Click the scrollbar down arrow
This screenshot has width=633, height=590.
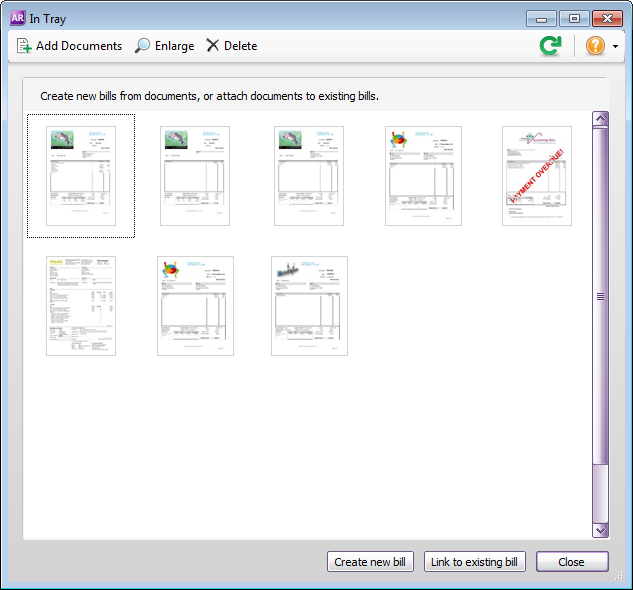(x=600, y=531)
